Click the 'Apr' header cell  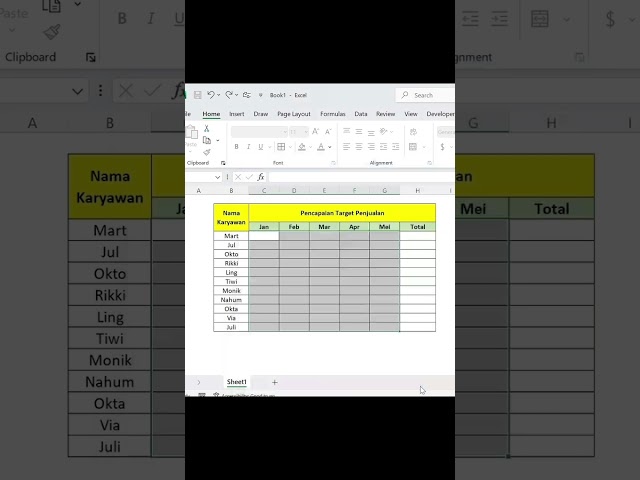tap(354, 227)
